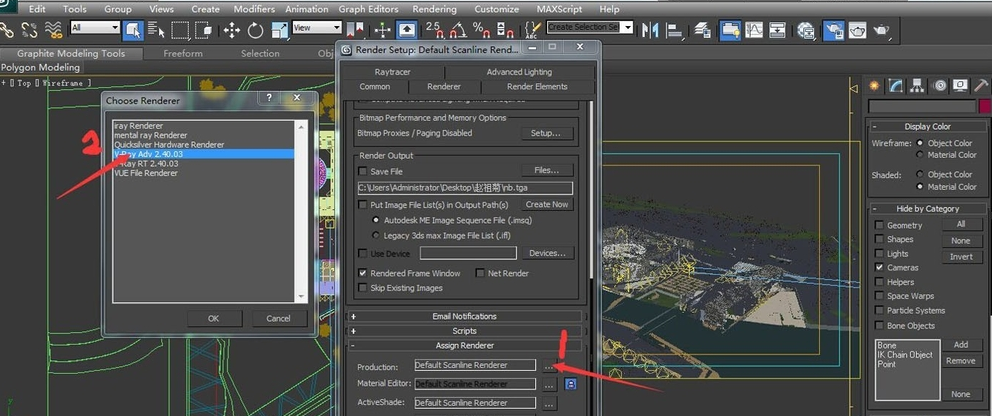
Task: Click the object color swatch
Action: (984, 107)
